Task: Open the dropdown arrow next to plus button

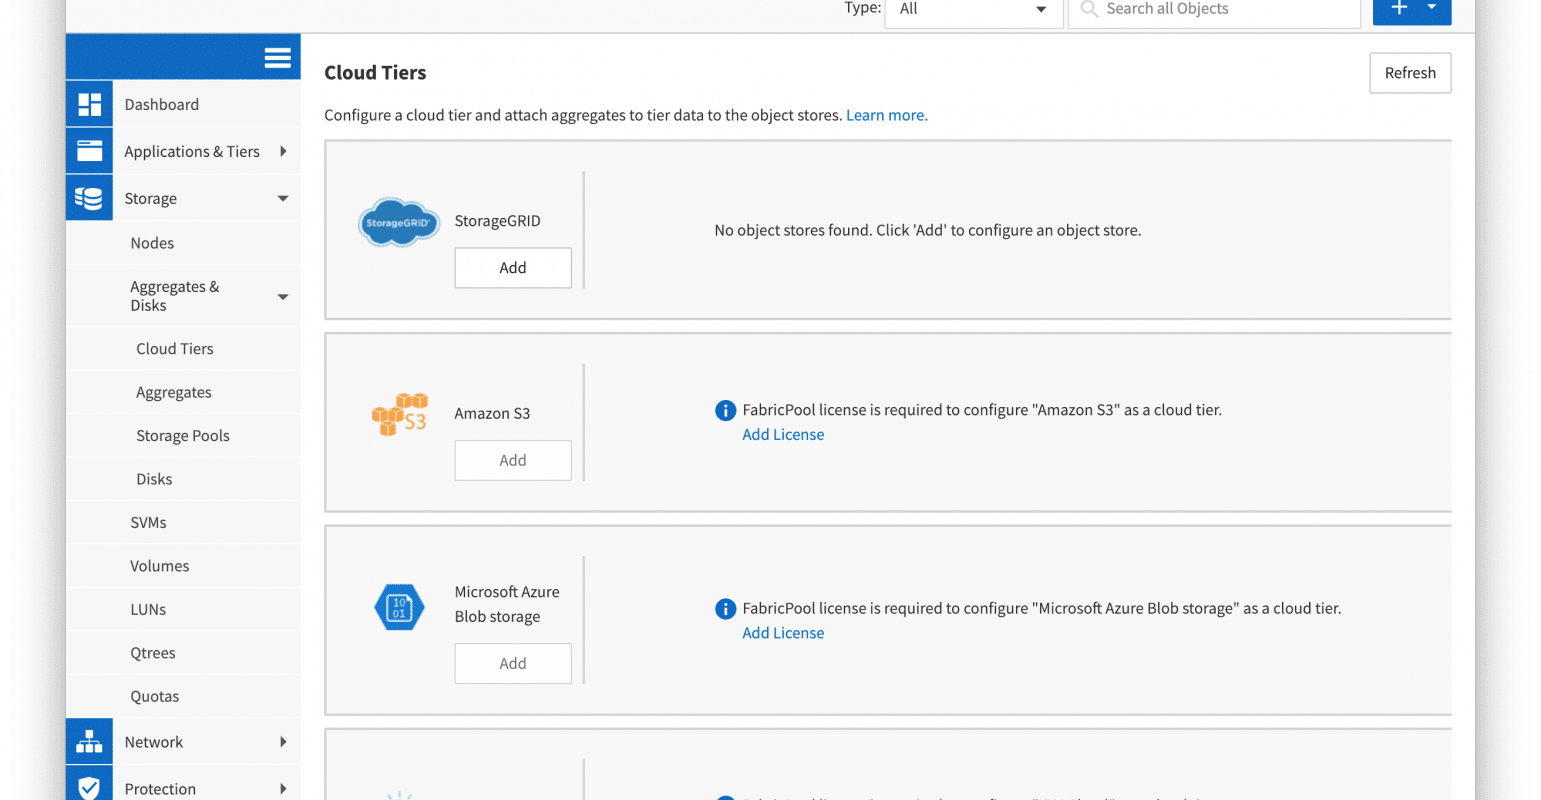Action: pos(1432,8)
